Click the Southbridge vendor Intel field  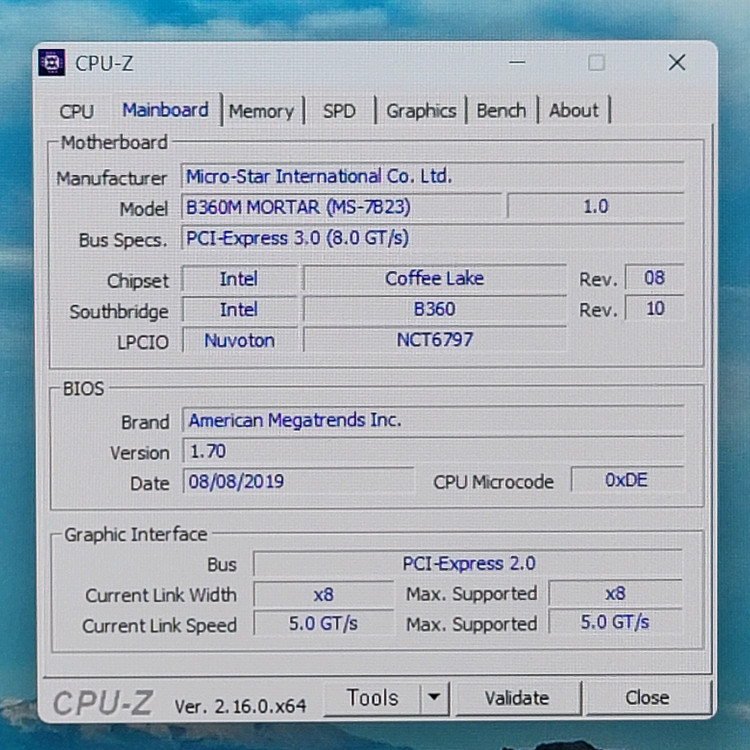click(x=239, y=309)
